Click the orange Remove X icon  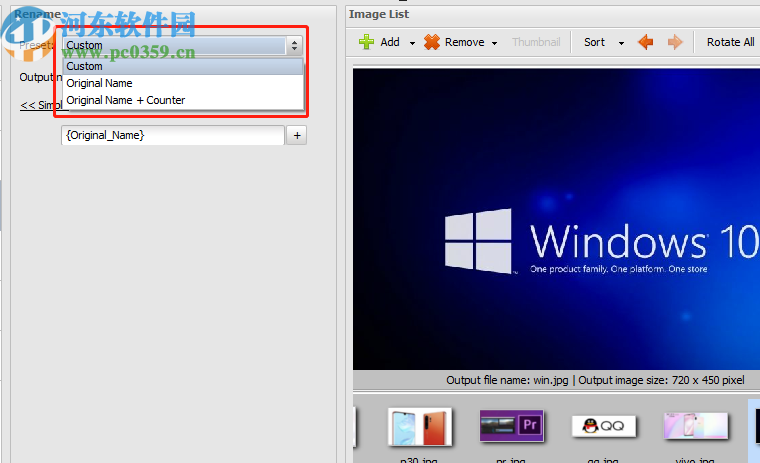coord(431,42)
